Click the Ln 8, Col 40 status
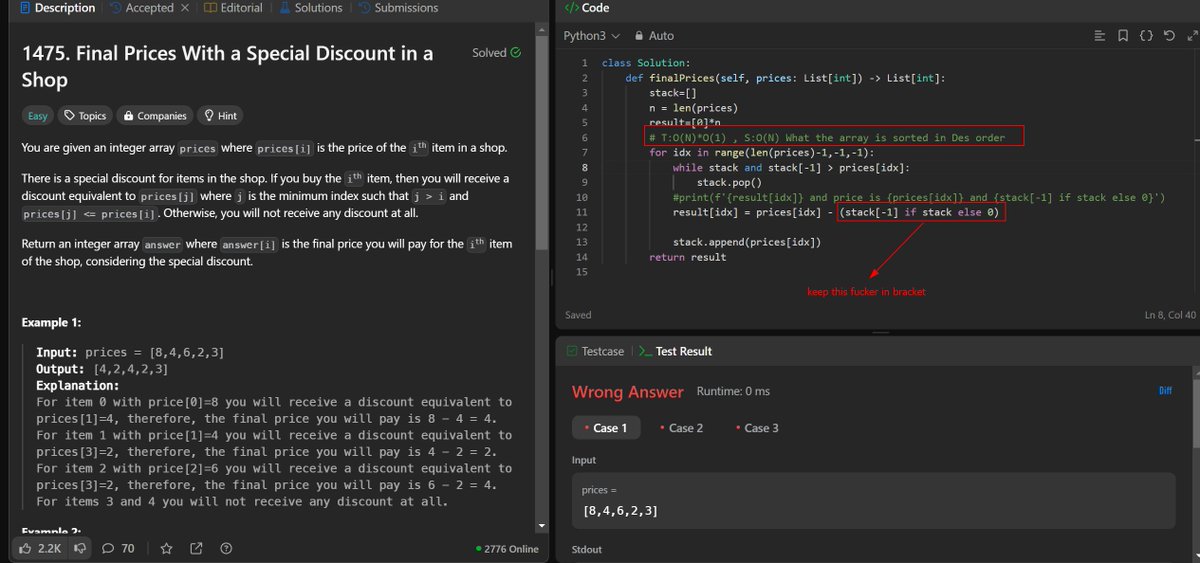 pyautogui.click(x=1169, y=315)
